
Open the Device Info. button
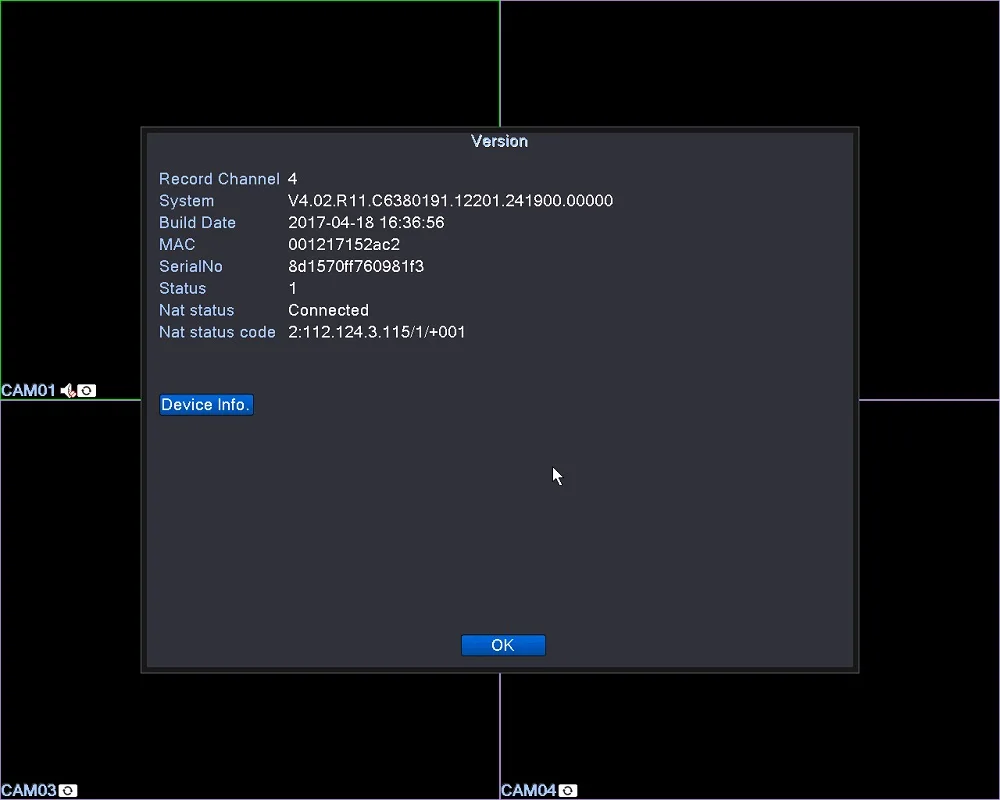tap(206, 404)
